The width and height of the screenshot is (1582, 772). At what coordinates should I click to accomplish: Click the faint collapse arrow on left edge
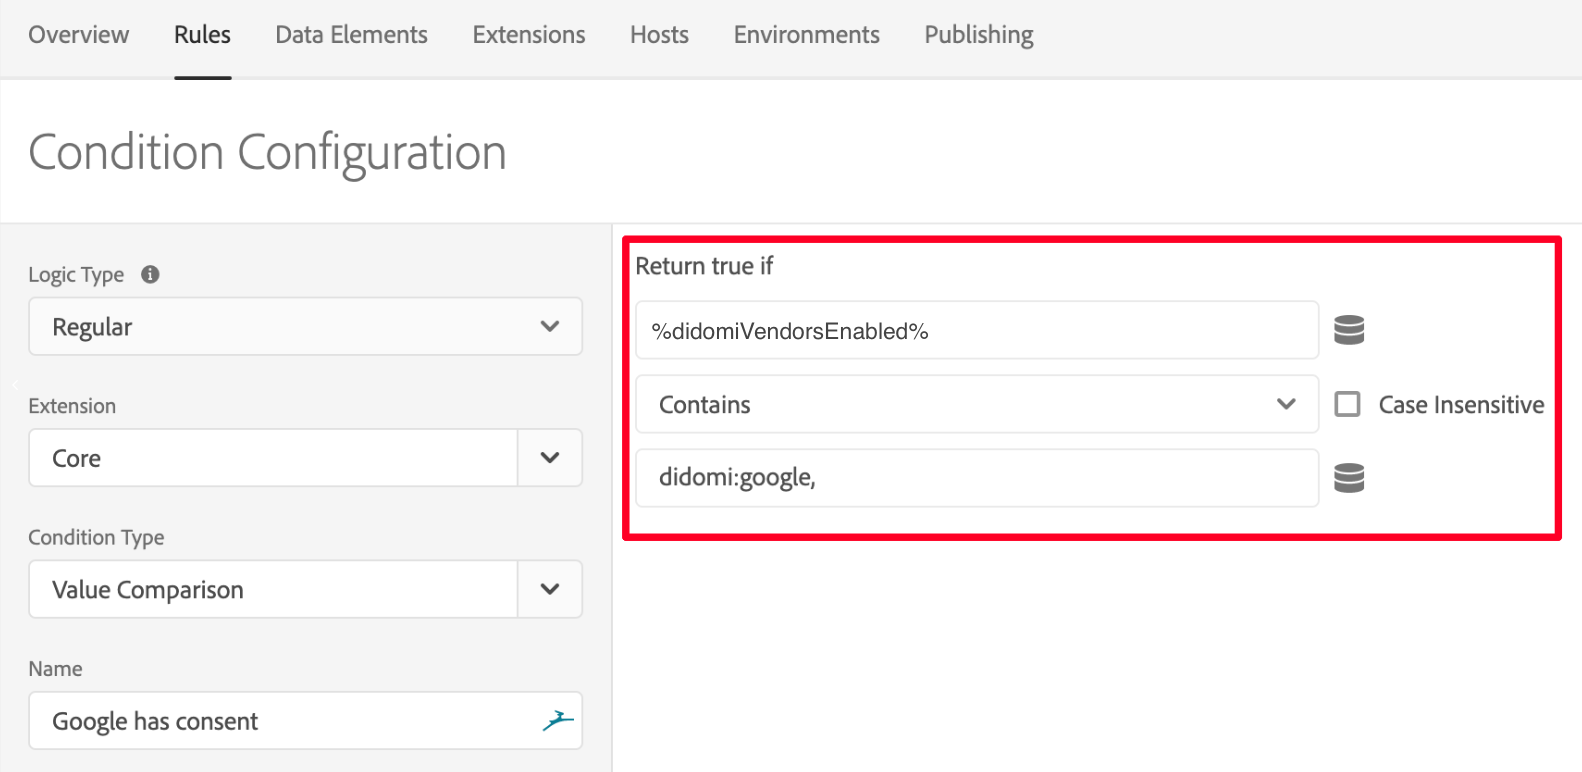coord(15,384)
